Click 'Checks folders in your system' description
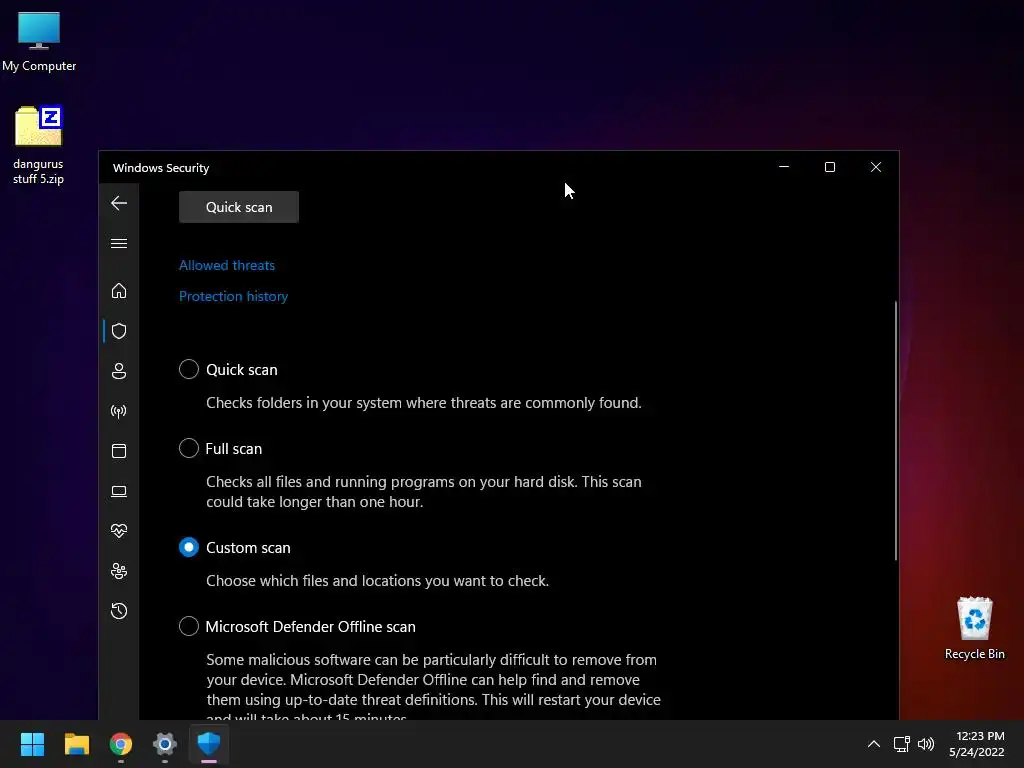 pos(424,403)
